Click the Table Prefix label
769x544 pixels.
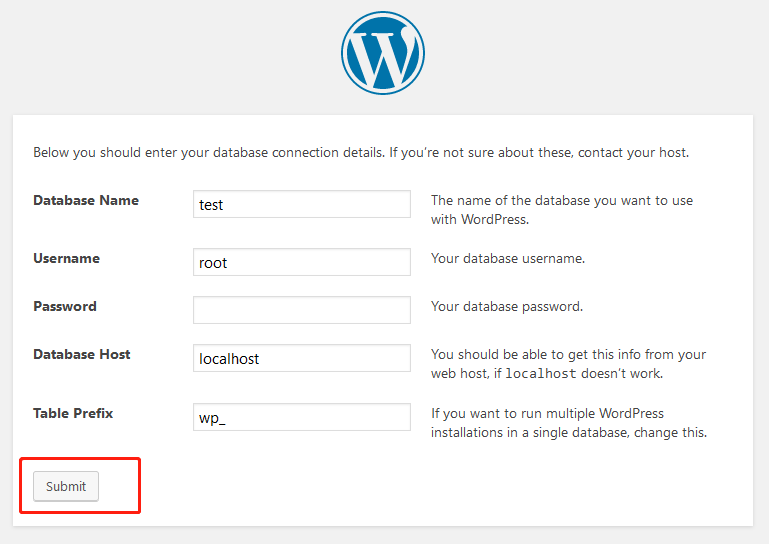pos(74,412)
